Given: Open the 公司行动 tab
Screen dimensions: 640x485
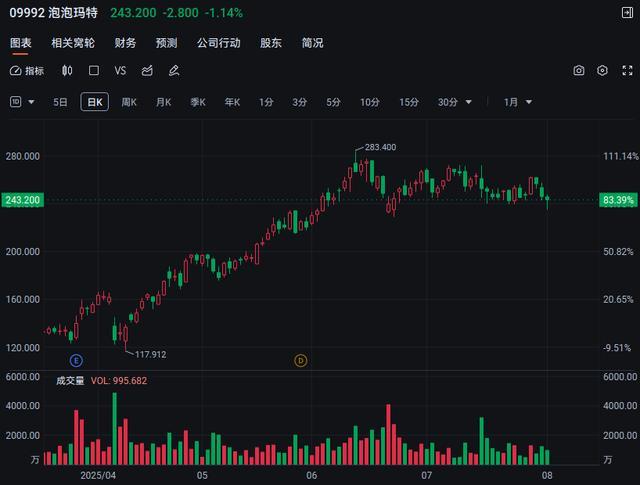Looking at the screenshot, I should point(218,43).
